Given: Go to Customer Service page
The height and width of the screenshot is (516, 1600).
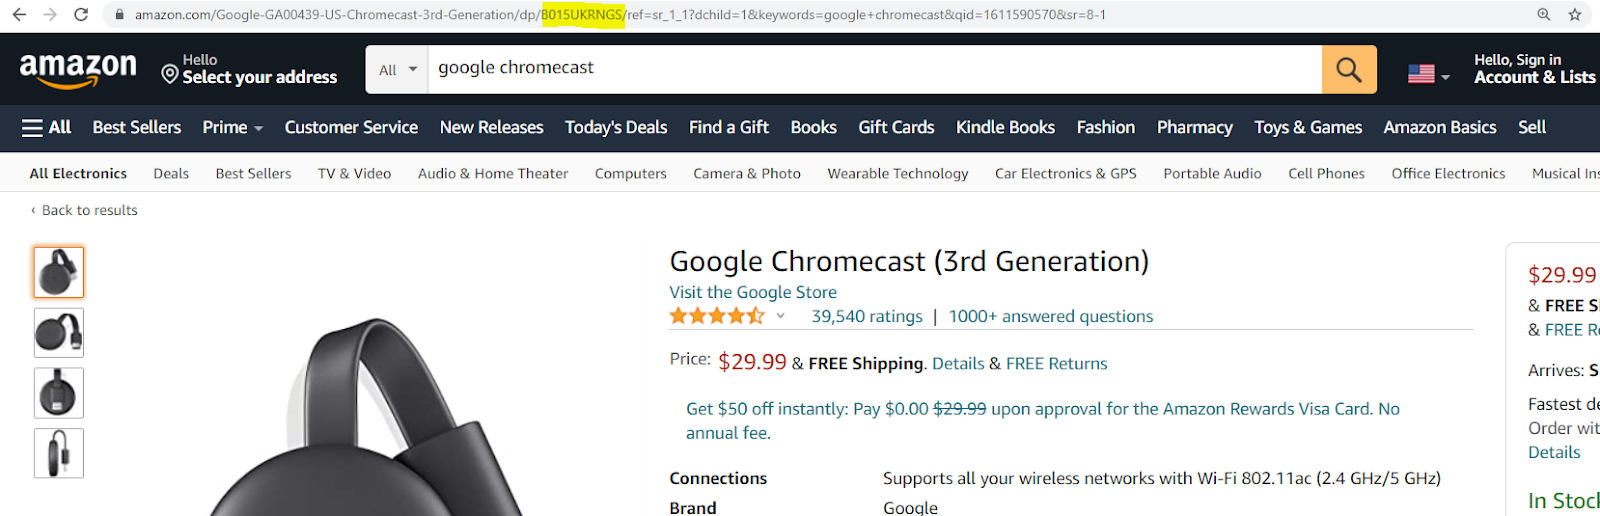Looking at the screenshot, I should pyautogui.click(x=351, y=128).
